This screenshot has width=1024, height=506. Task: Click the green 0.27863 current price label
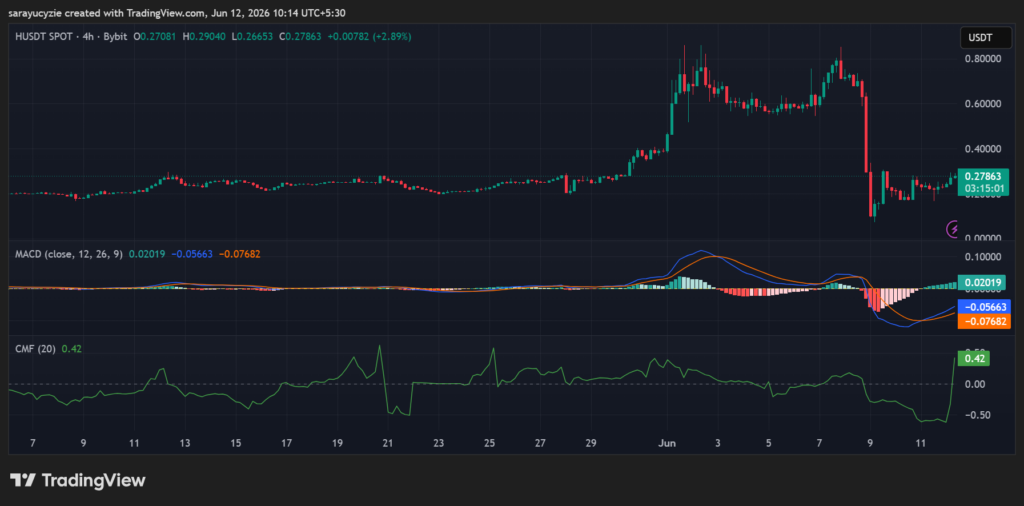[x=984, y=176]
